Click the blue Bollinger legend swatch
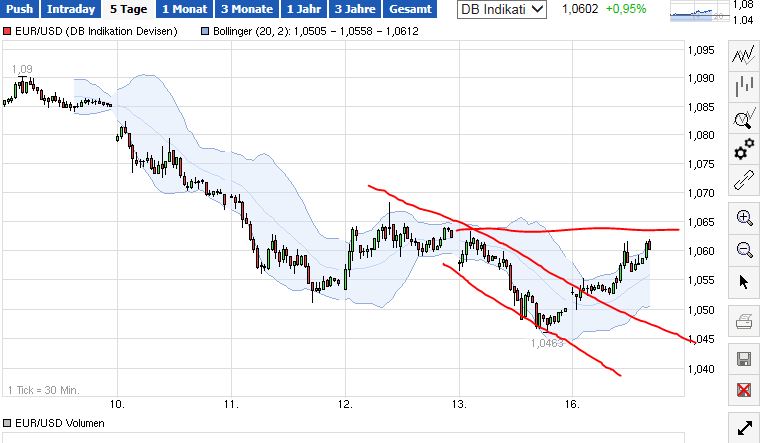Image resolution: width=760 pixels, height=443 pixels. [205, 32]
